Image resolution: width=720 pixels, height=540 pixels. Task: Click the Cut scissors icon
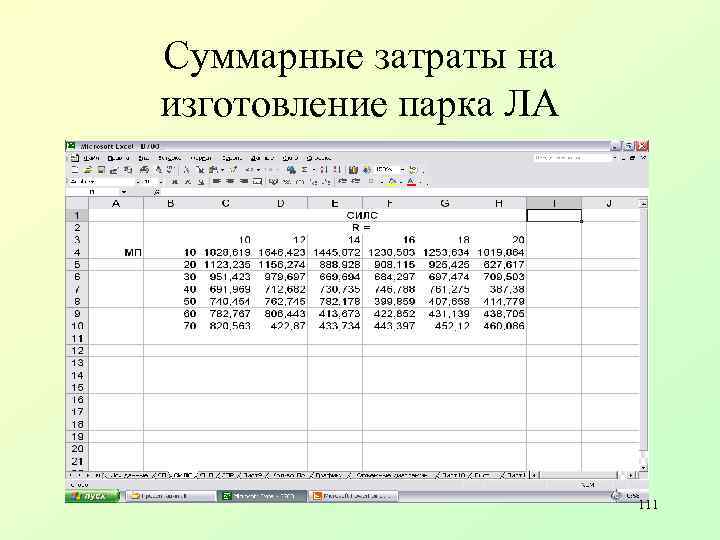pos(186,169)
